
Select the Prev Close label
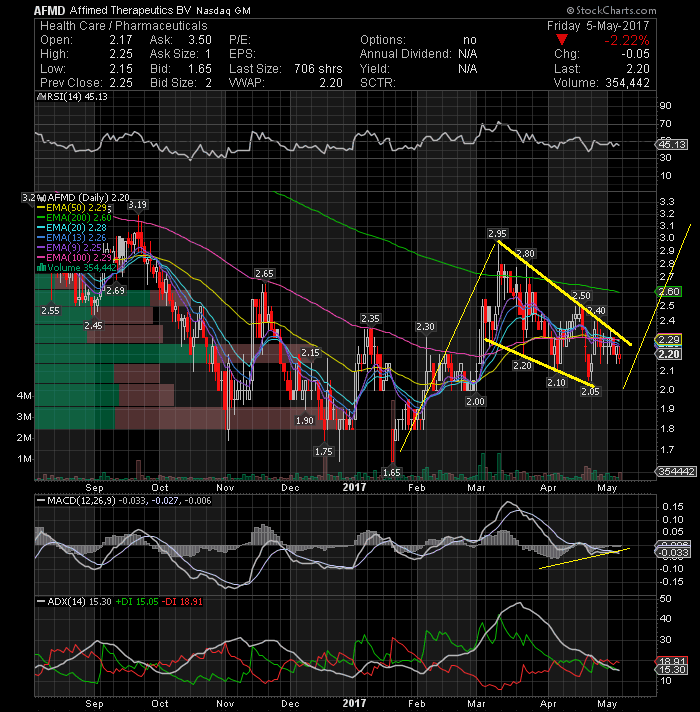point(71,83)
